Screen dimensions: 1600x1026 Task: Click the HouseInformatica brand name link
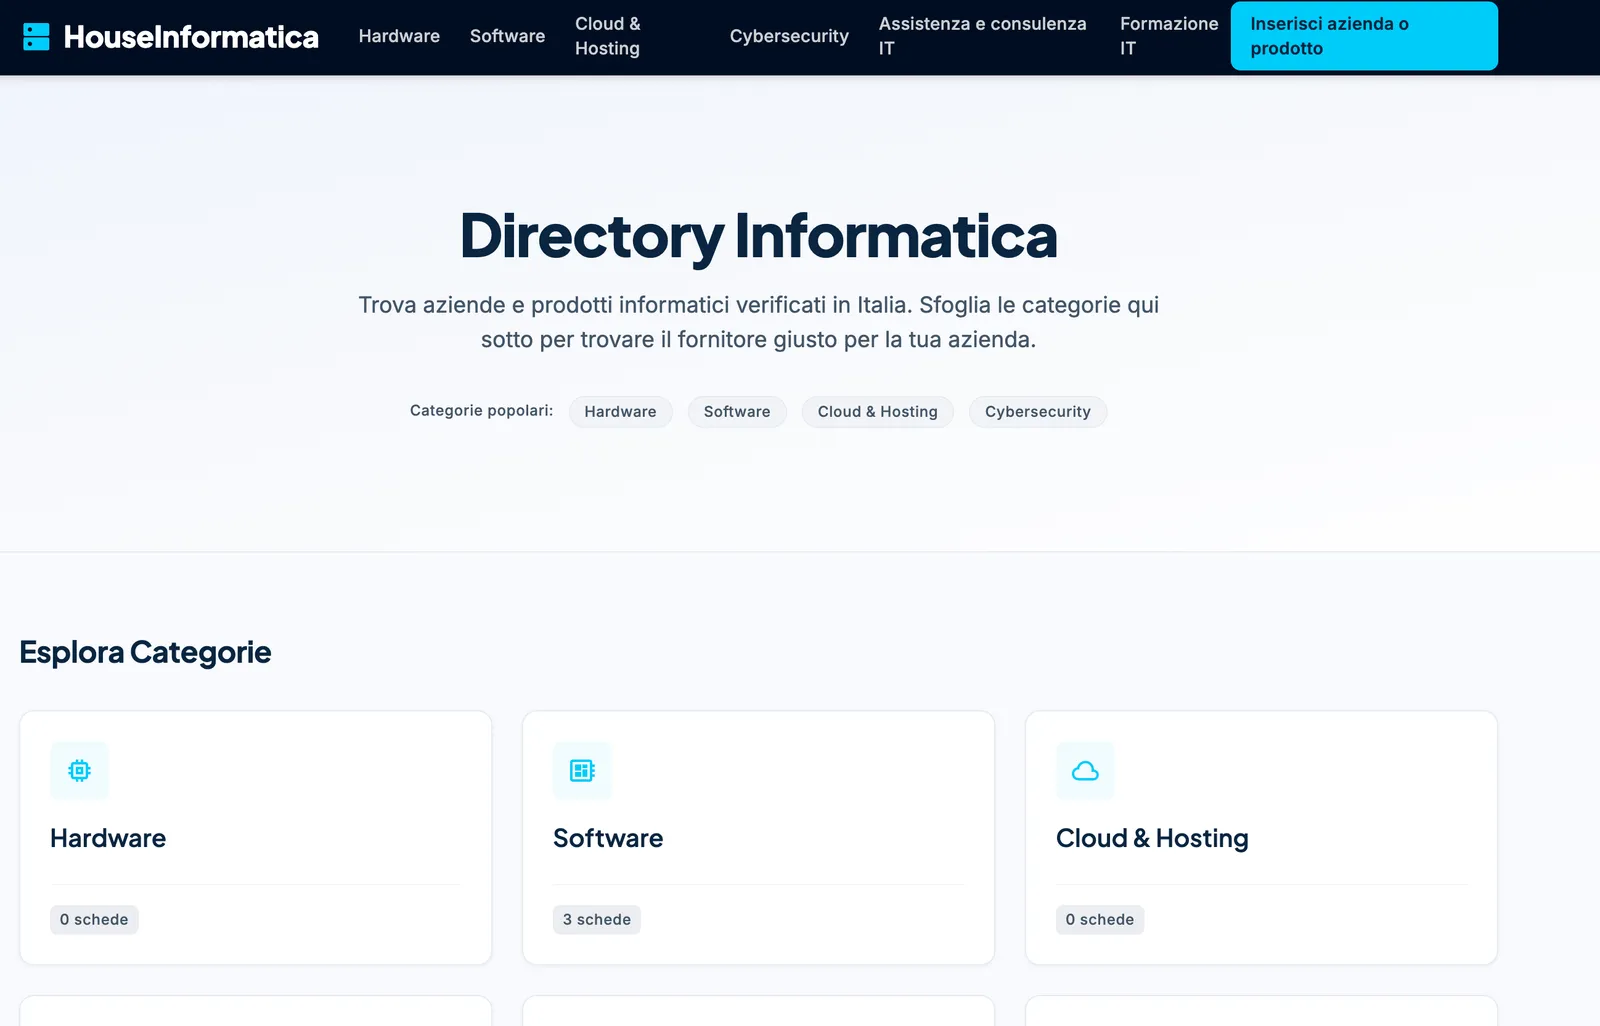(x=191, y=37)
